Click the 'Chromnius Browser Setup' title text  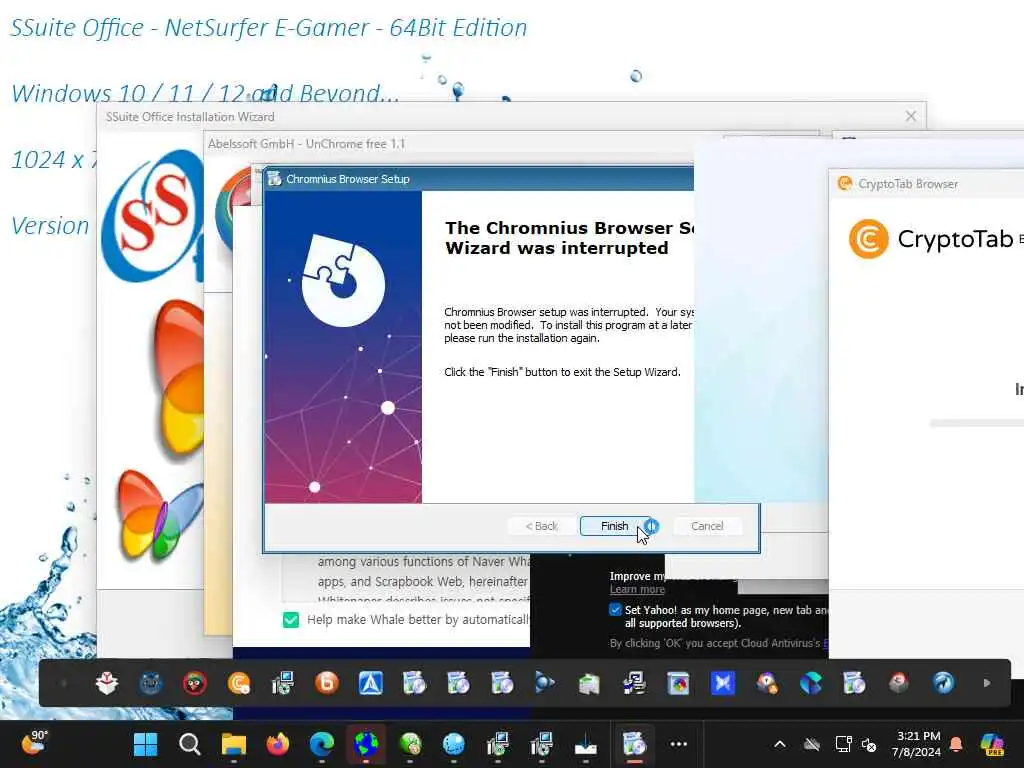pos(347,179)
